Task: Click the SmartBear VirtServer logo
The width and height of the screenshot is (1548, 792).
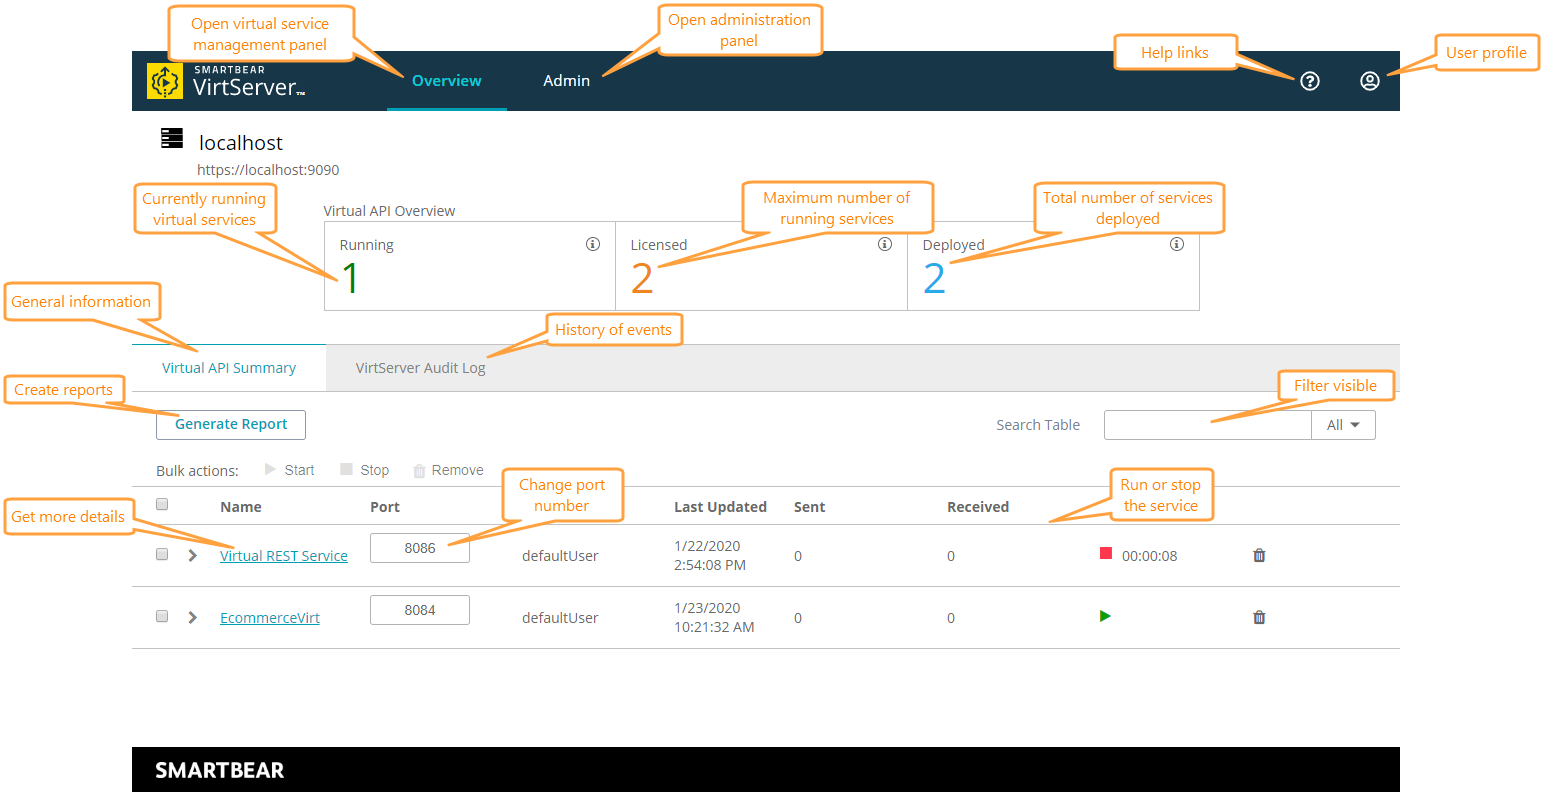Action: tap(225, 81)
